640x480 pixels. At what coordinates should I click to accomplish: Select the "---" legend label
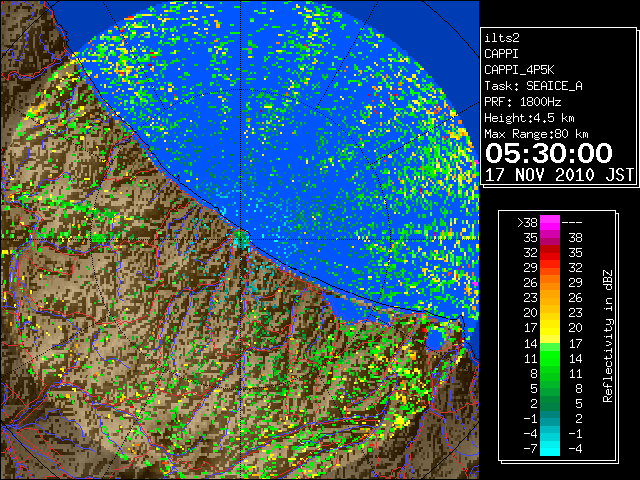point(572,222)
